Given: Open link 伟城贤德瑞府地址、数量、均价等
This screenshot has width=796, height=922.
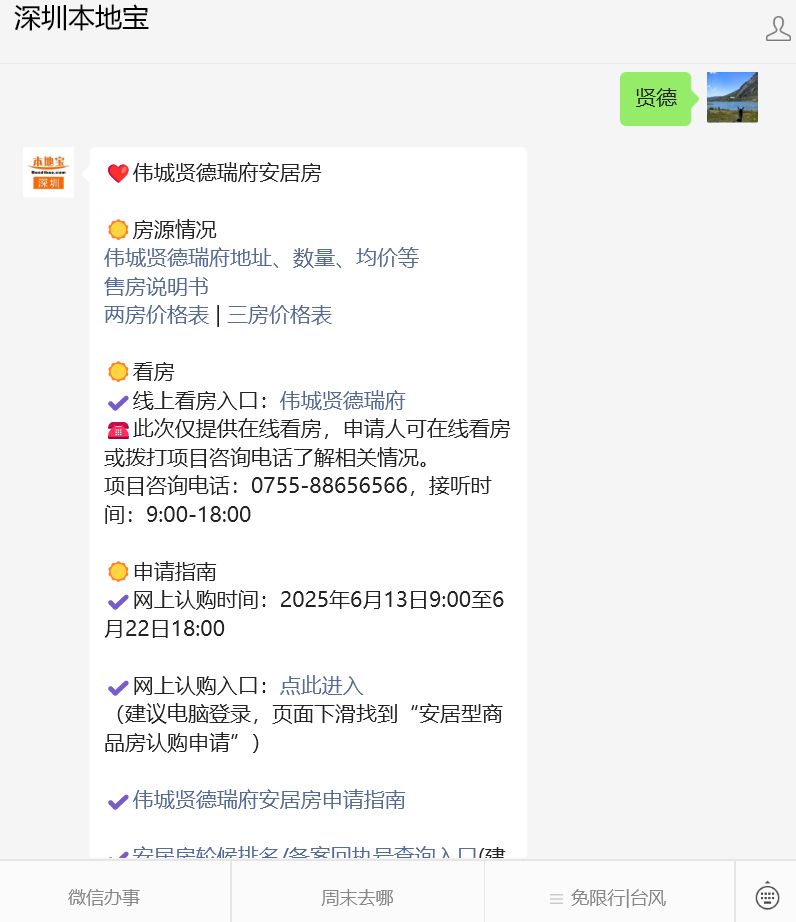Looking at the screenshot, I should click(x=262, y=258).
